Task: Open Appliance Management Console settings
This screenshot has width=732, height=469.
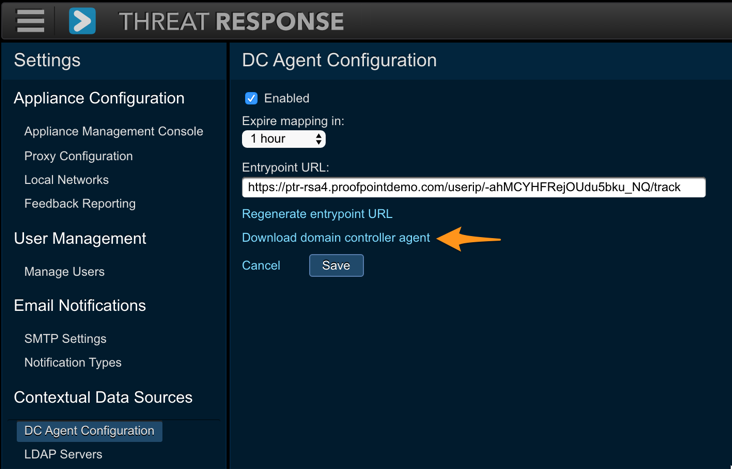Action: (113, 131)
